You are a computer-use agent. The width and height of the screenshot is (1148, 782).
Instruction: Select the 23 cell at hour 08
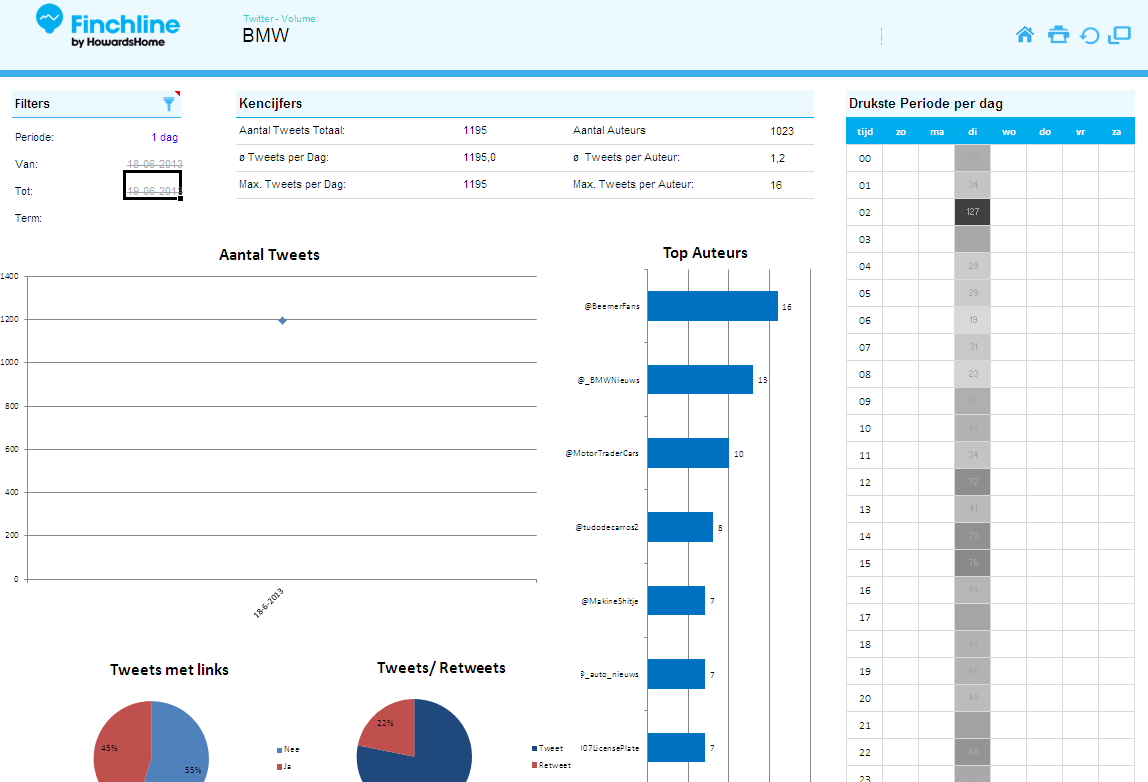[x=972, y=374]
